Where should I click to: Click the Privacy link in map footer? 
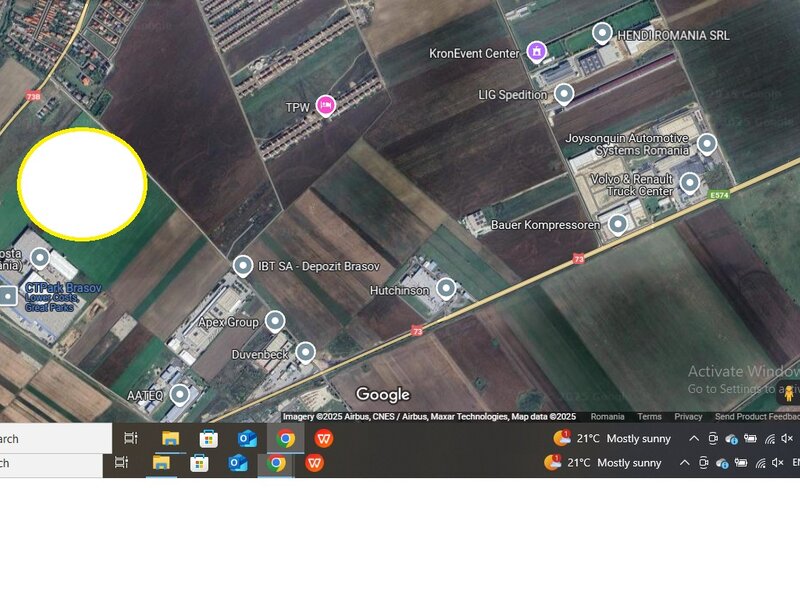pyautogui.click(x=688, y=417)
